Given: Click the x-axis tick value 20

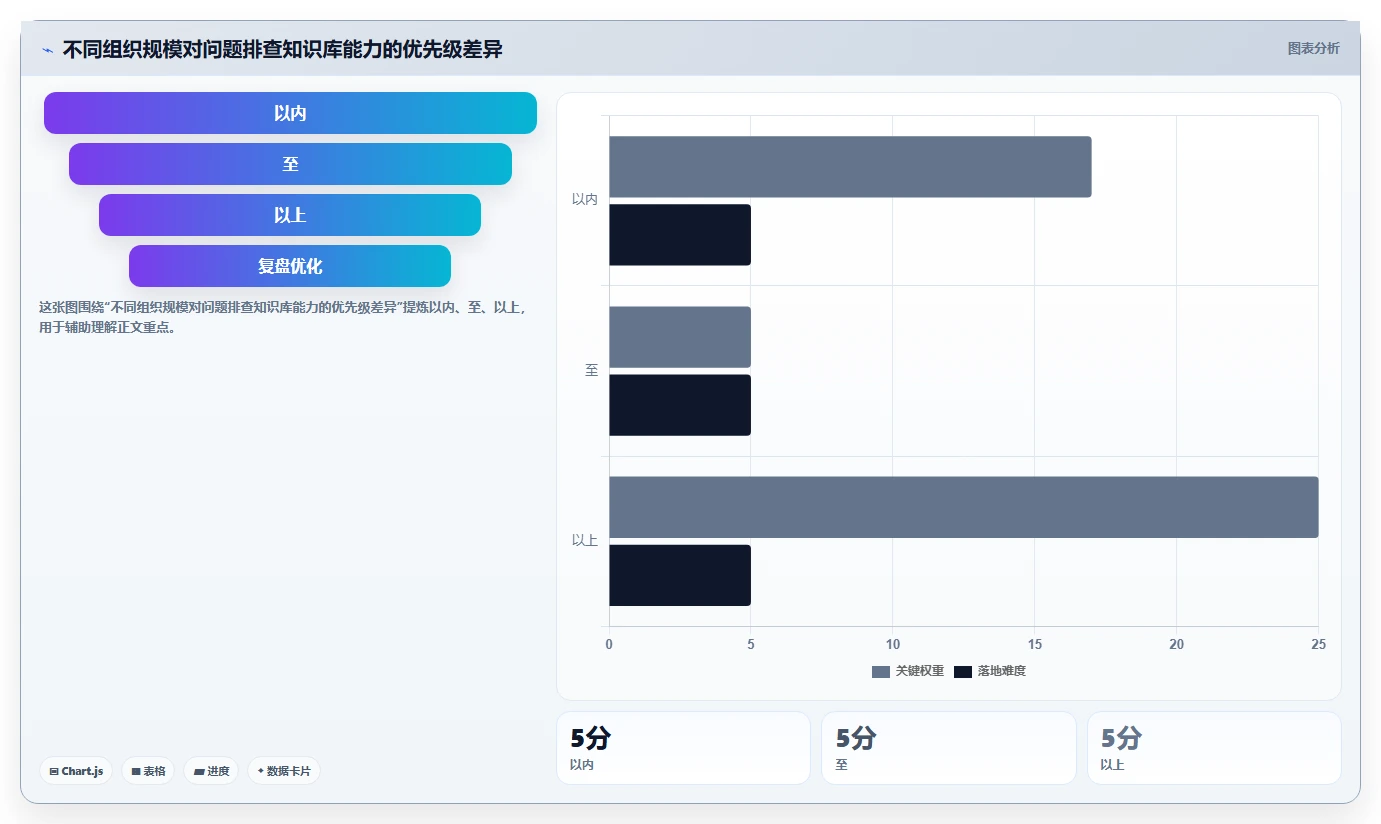Looking at the screenshot, I should [1176, 645].
